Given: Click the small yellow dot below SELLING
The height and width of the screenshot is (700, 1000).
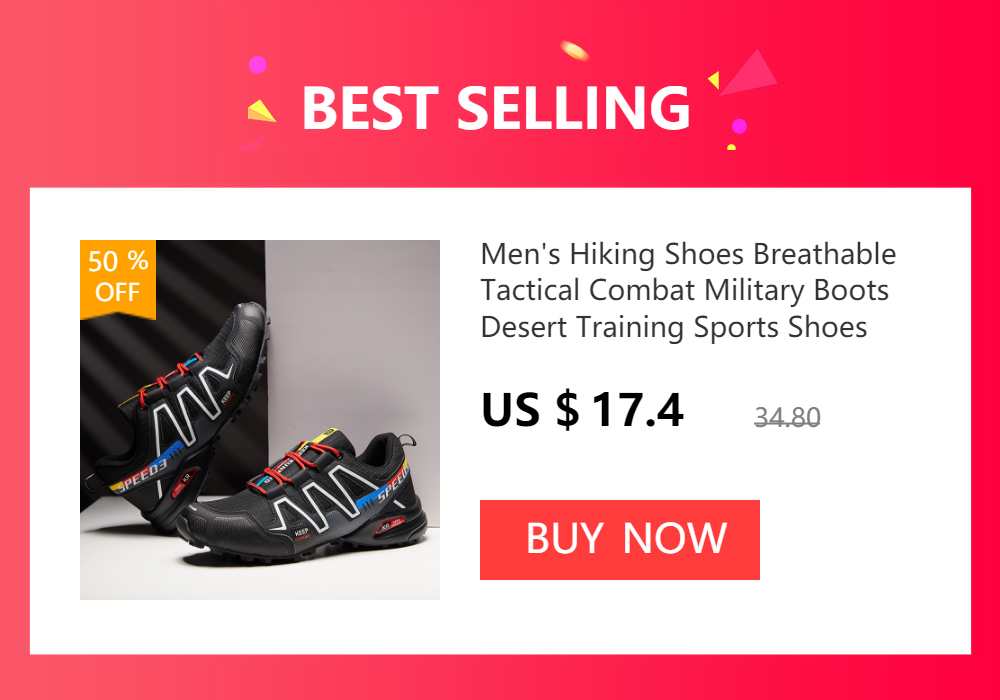Looking at the screenshot, I should [732, 147].
